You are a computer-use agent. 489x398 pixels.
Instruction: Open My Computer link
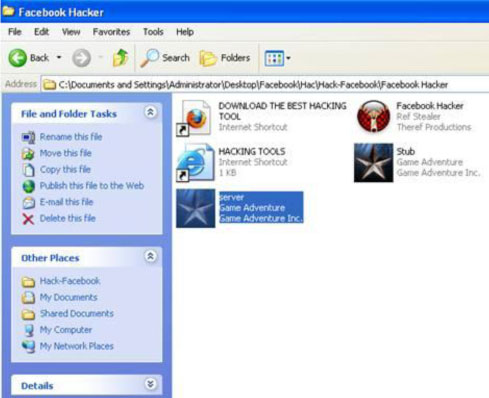pos(66,330)
